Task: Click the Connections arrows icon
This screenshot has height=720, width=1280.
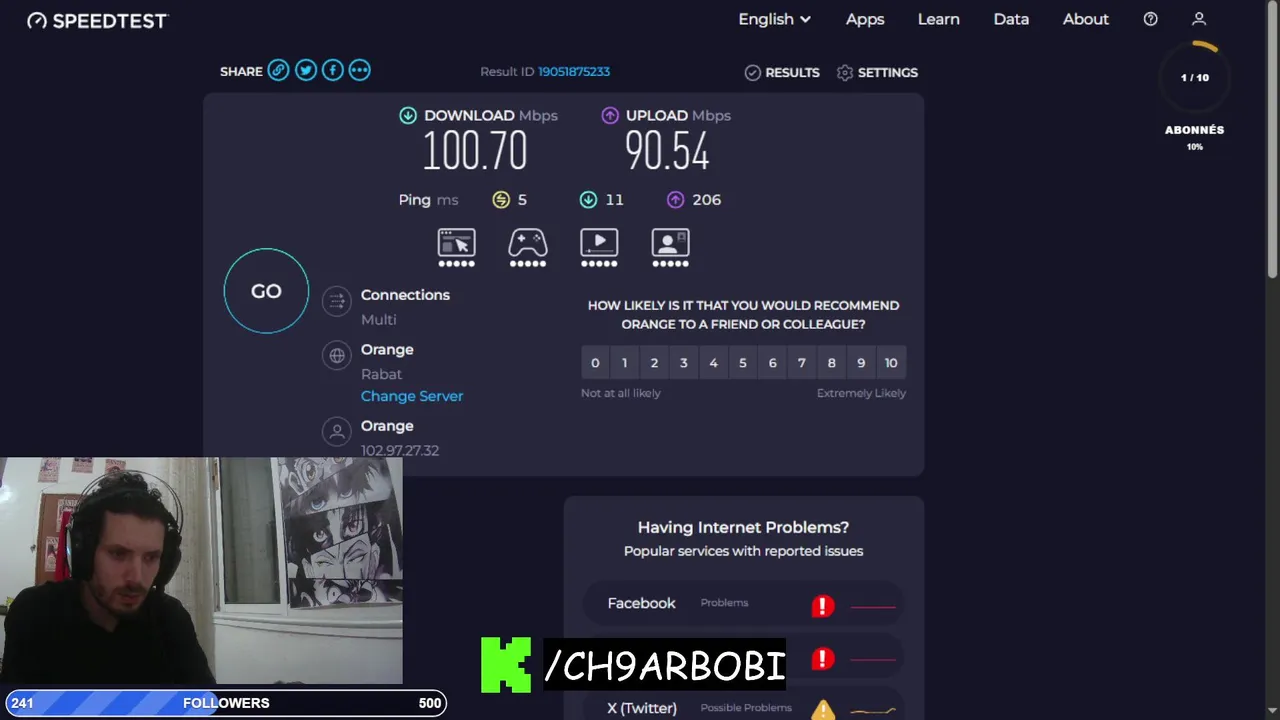Action: click(337, 301)
